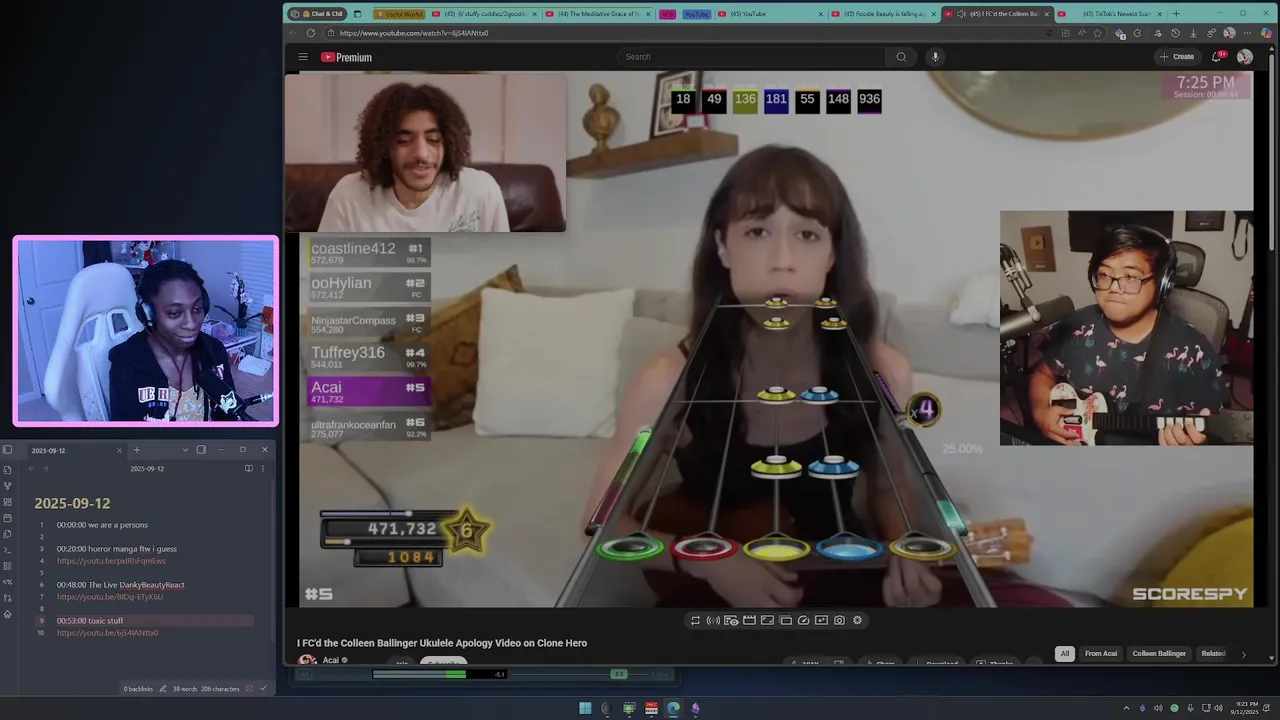Navigate back in the notes app
Screen dimensions: 1280x720
coord(31,468)
